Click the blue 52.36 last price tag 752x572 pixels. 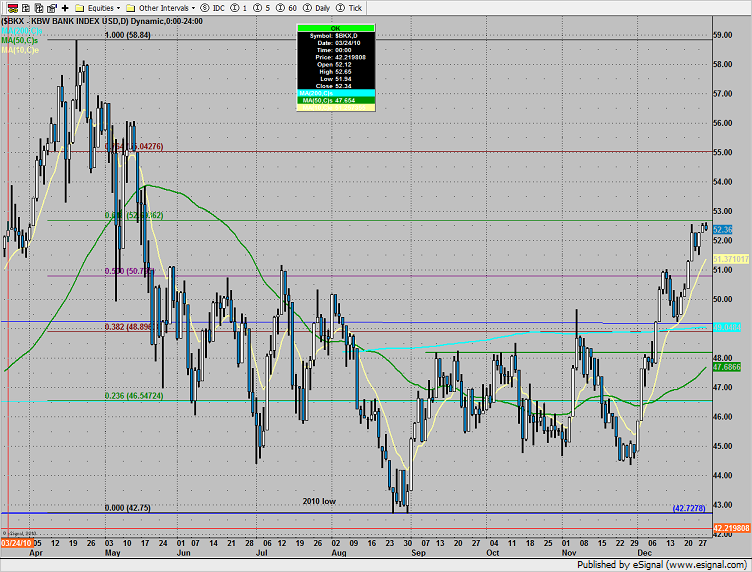coord(722,230)
